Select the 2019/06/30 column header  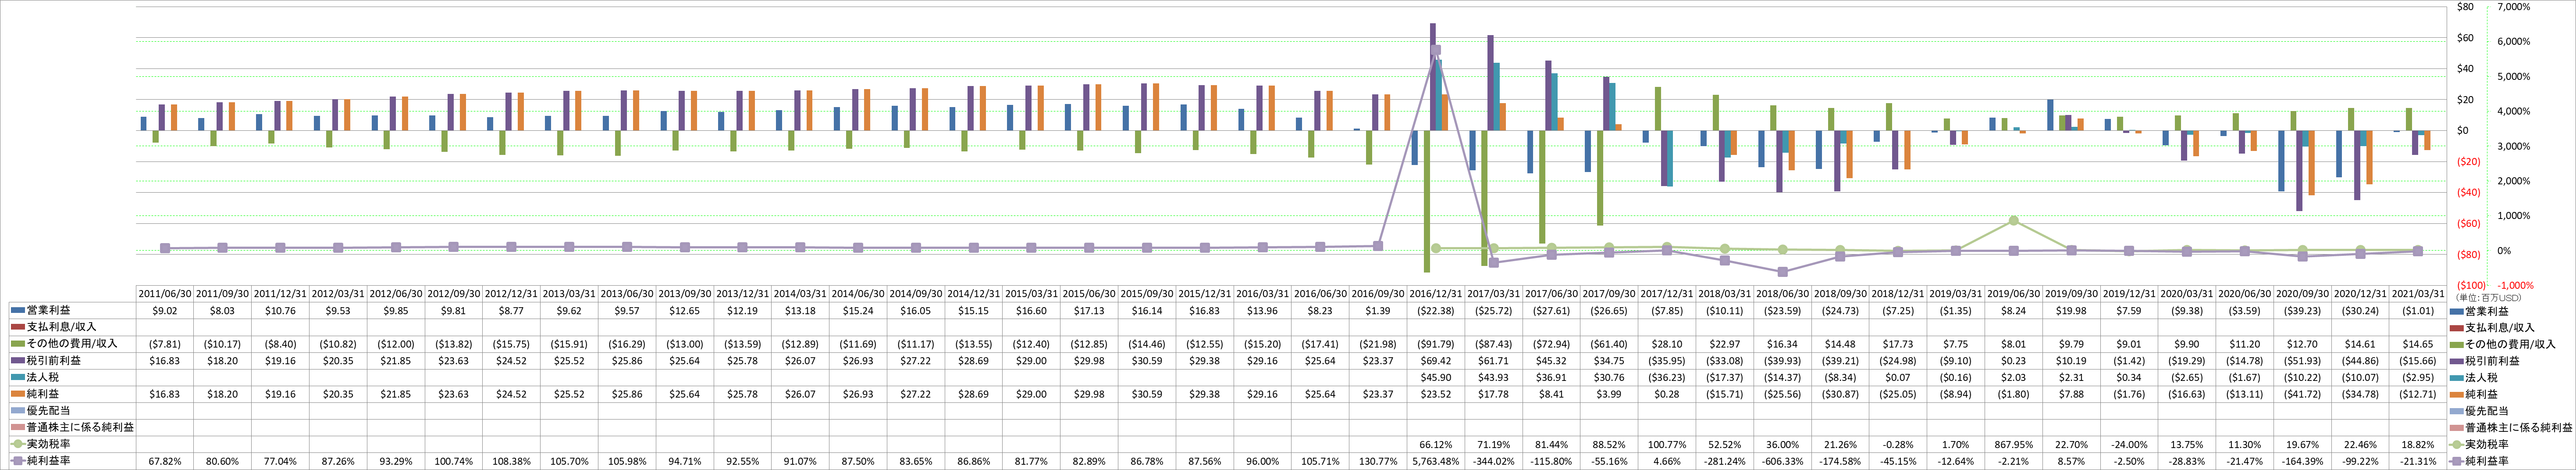2014,294
